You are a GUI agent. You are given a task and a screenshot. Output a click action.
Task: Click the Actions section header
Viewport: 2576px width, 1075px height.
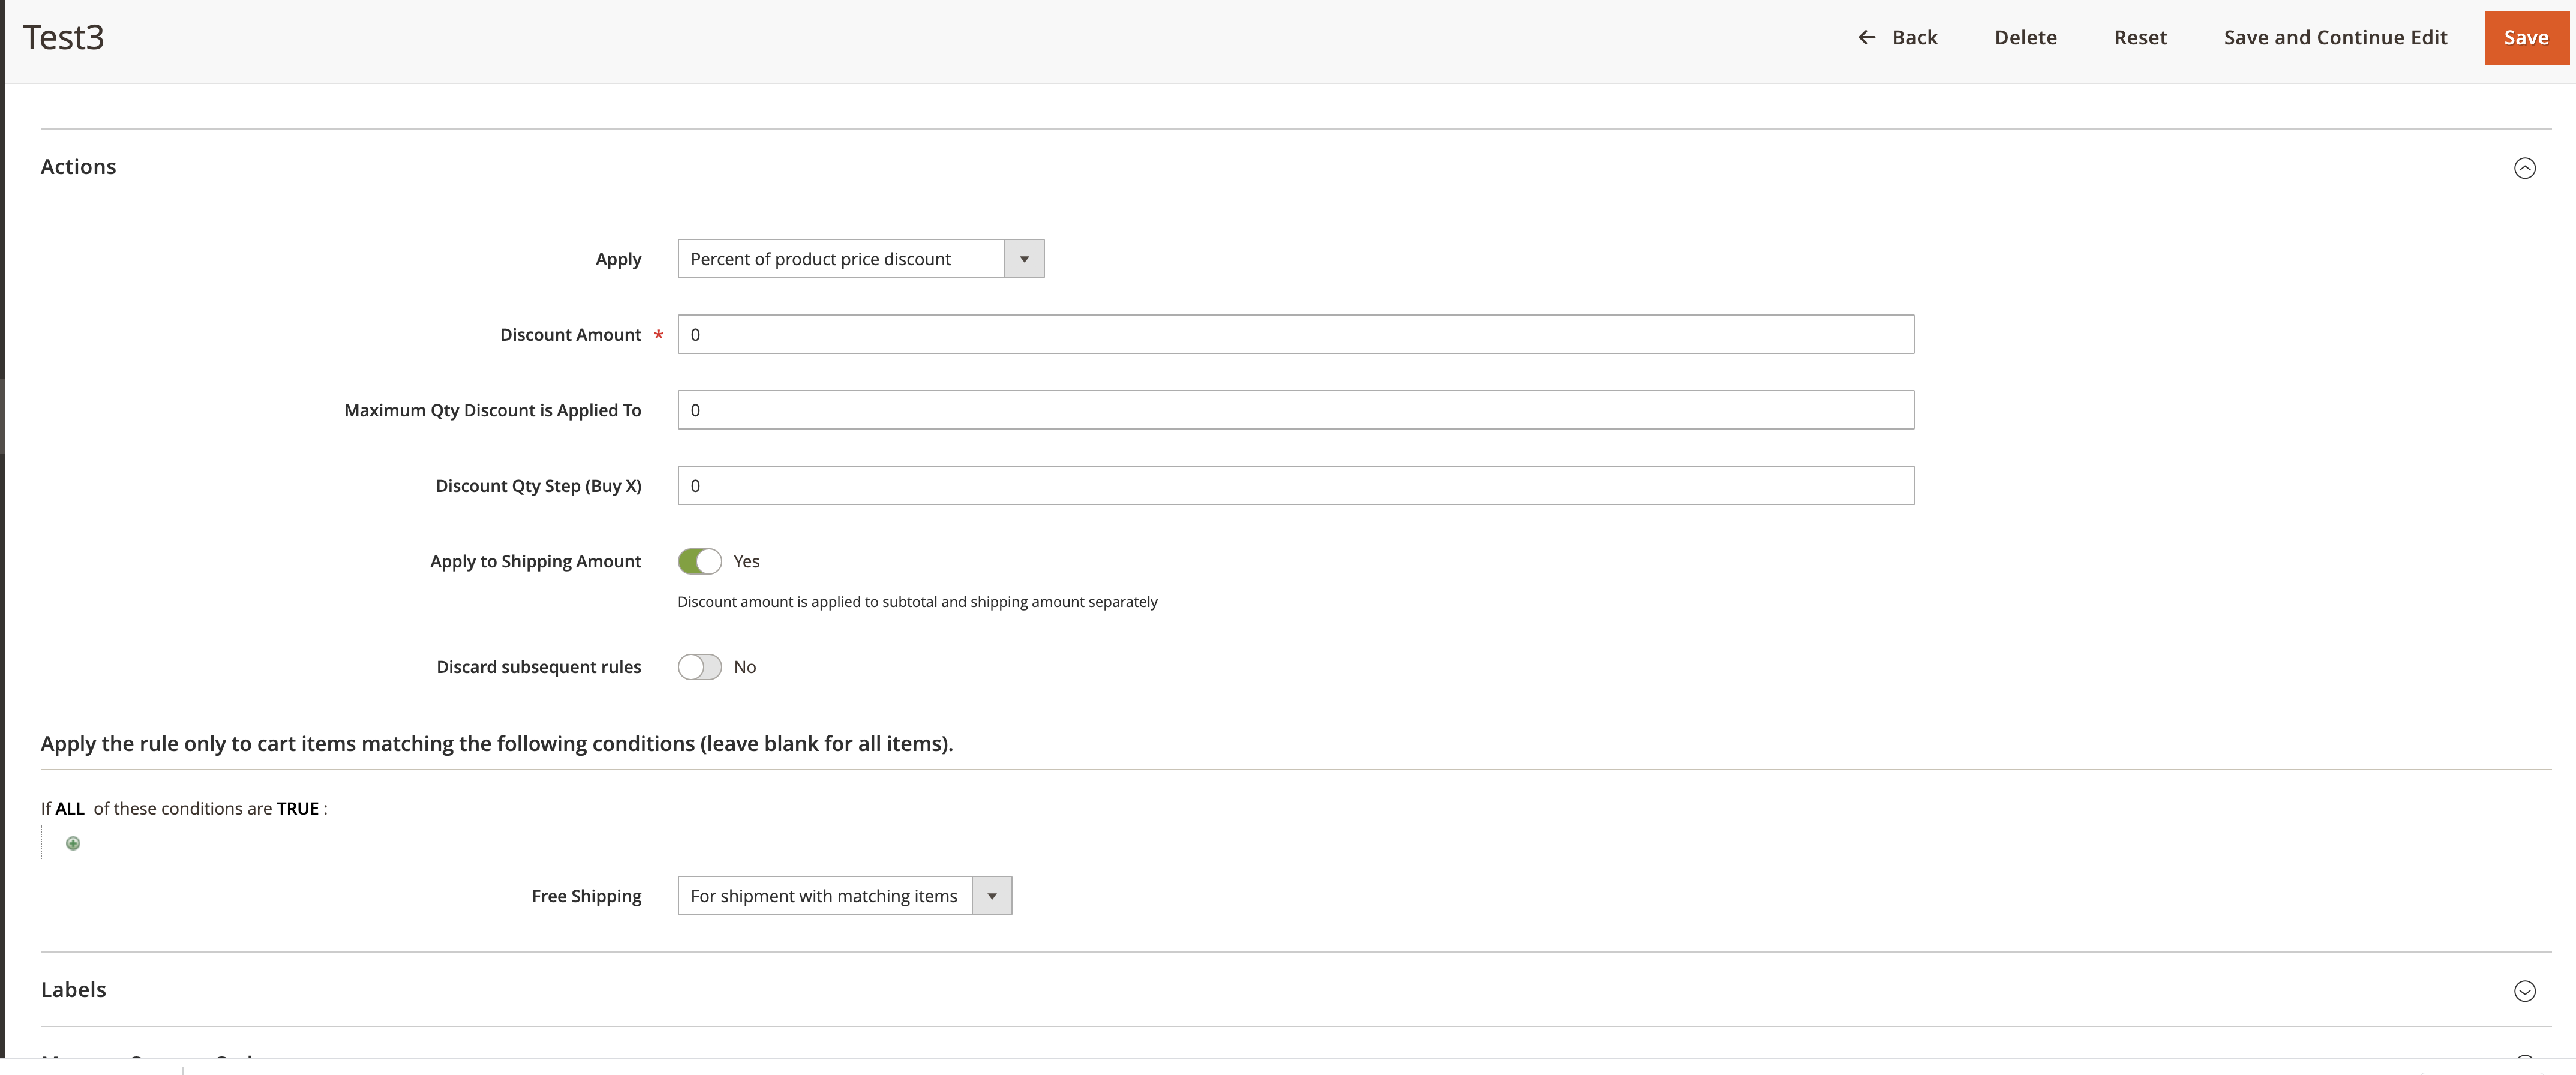79,164
